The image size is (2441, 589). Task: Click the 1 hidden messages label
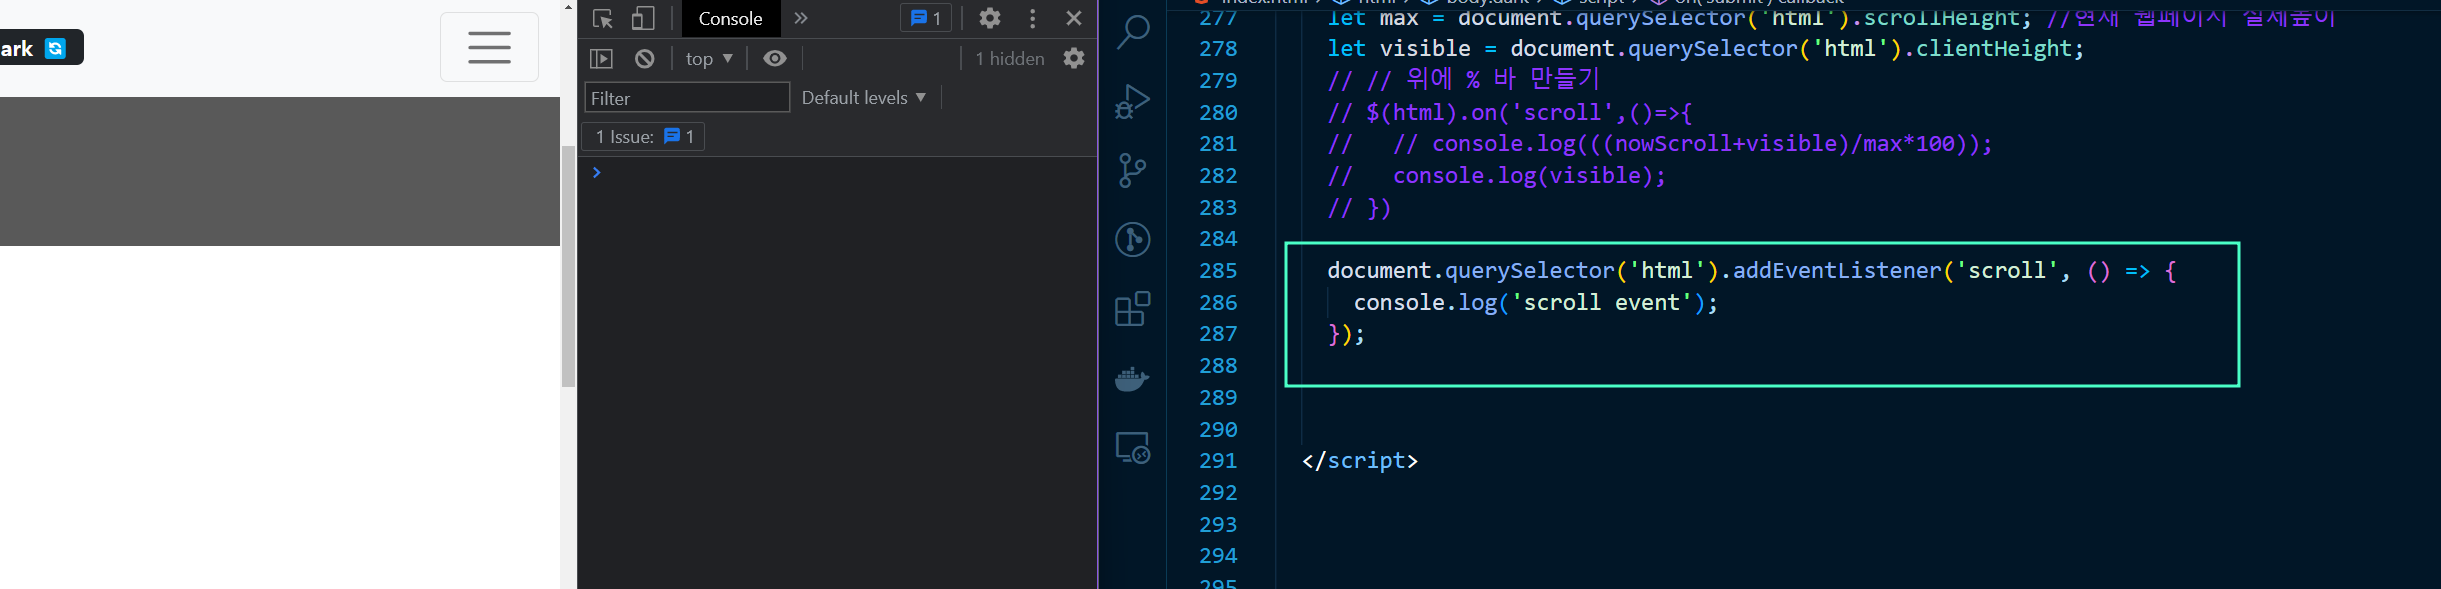[1010, 59]
